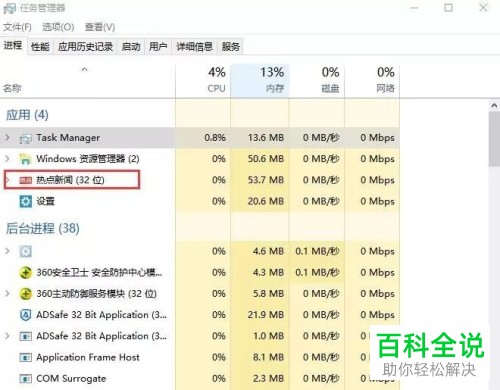Minimize the Task Manager window
This screenshot has width=500, height=390.
coord(414,8)
